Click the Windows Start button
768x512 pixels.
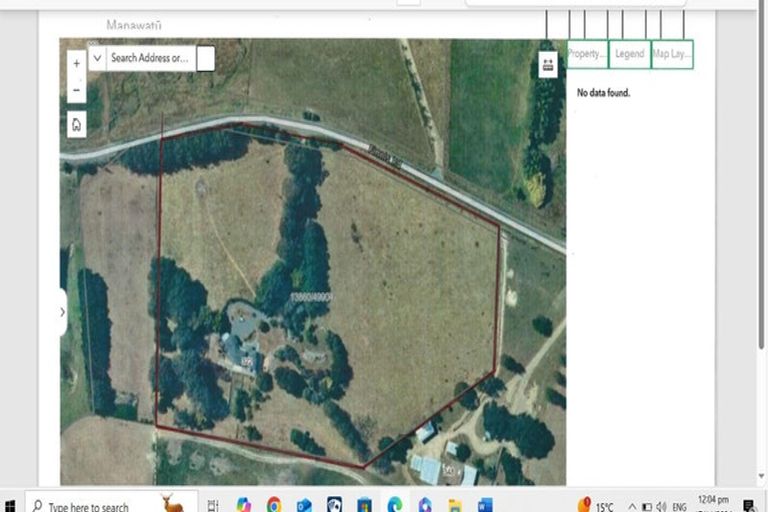pos(11,505)
